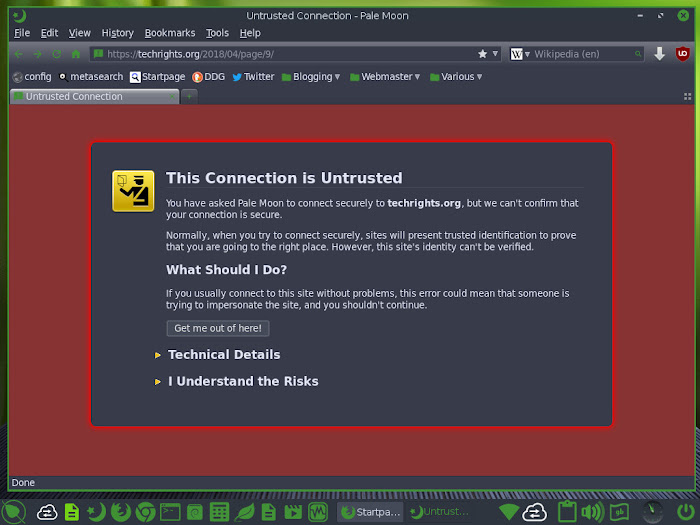Click the forward navigation arrow
The width and height of the screenshot is (700, 525).
[38, 54]
